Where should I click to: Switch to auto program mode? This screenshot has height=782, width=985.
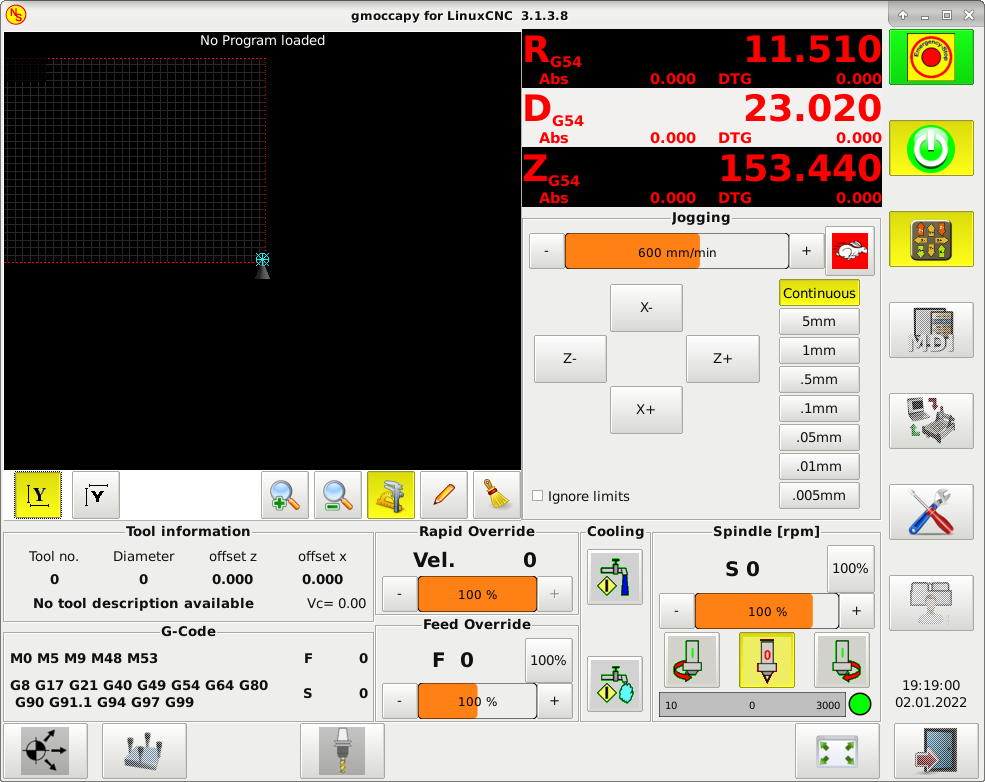pyautogui.click(x=931, y=421)
